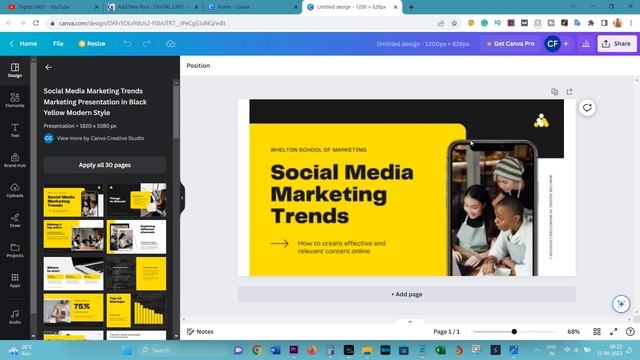This screenshot has width=640, height=360.
Task: Add collaborator with the plus icon
Action: pyautogui.click(x=566, y=44)
